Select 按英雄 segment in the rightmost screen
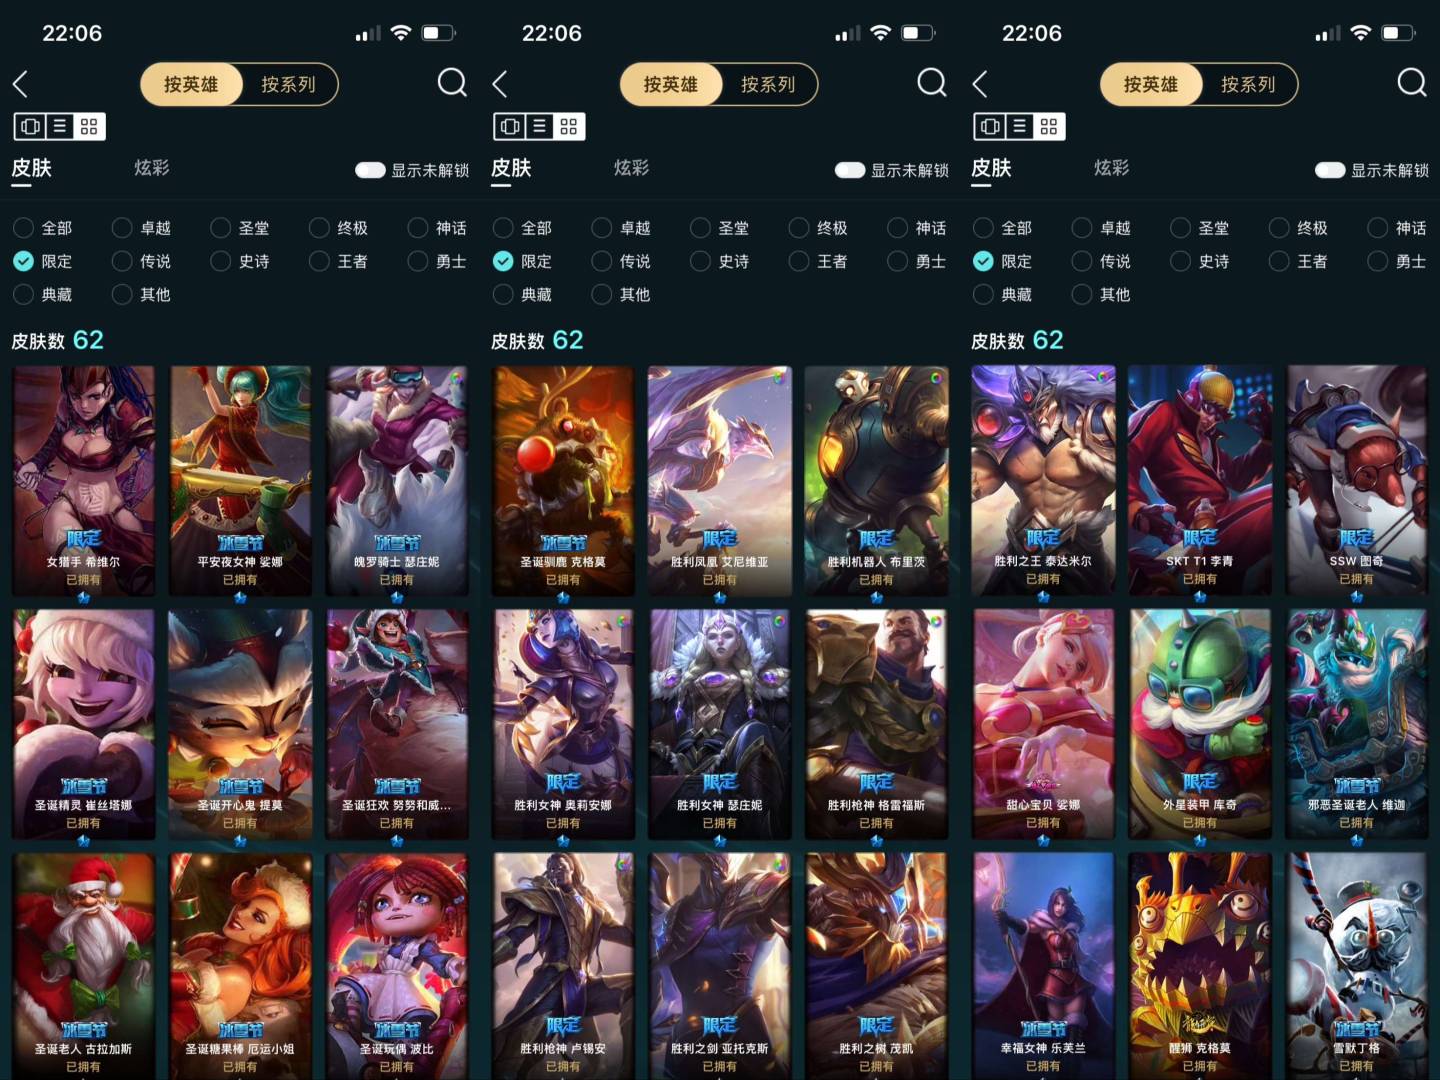The width and height of the screenshot is (1440, 1080). click(x=1150, y=84)
